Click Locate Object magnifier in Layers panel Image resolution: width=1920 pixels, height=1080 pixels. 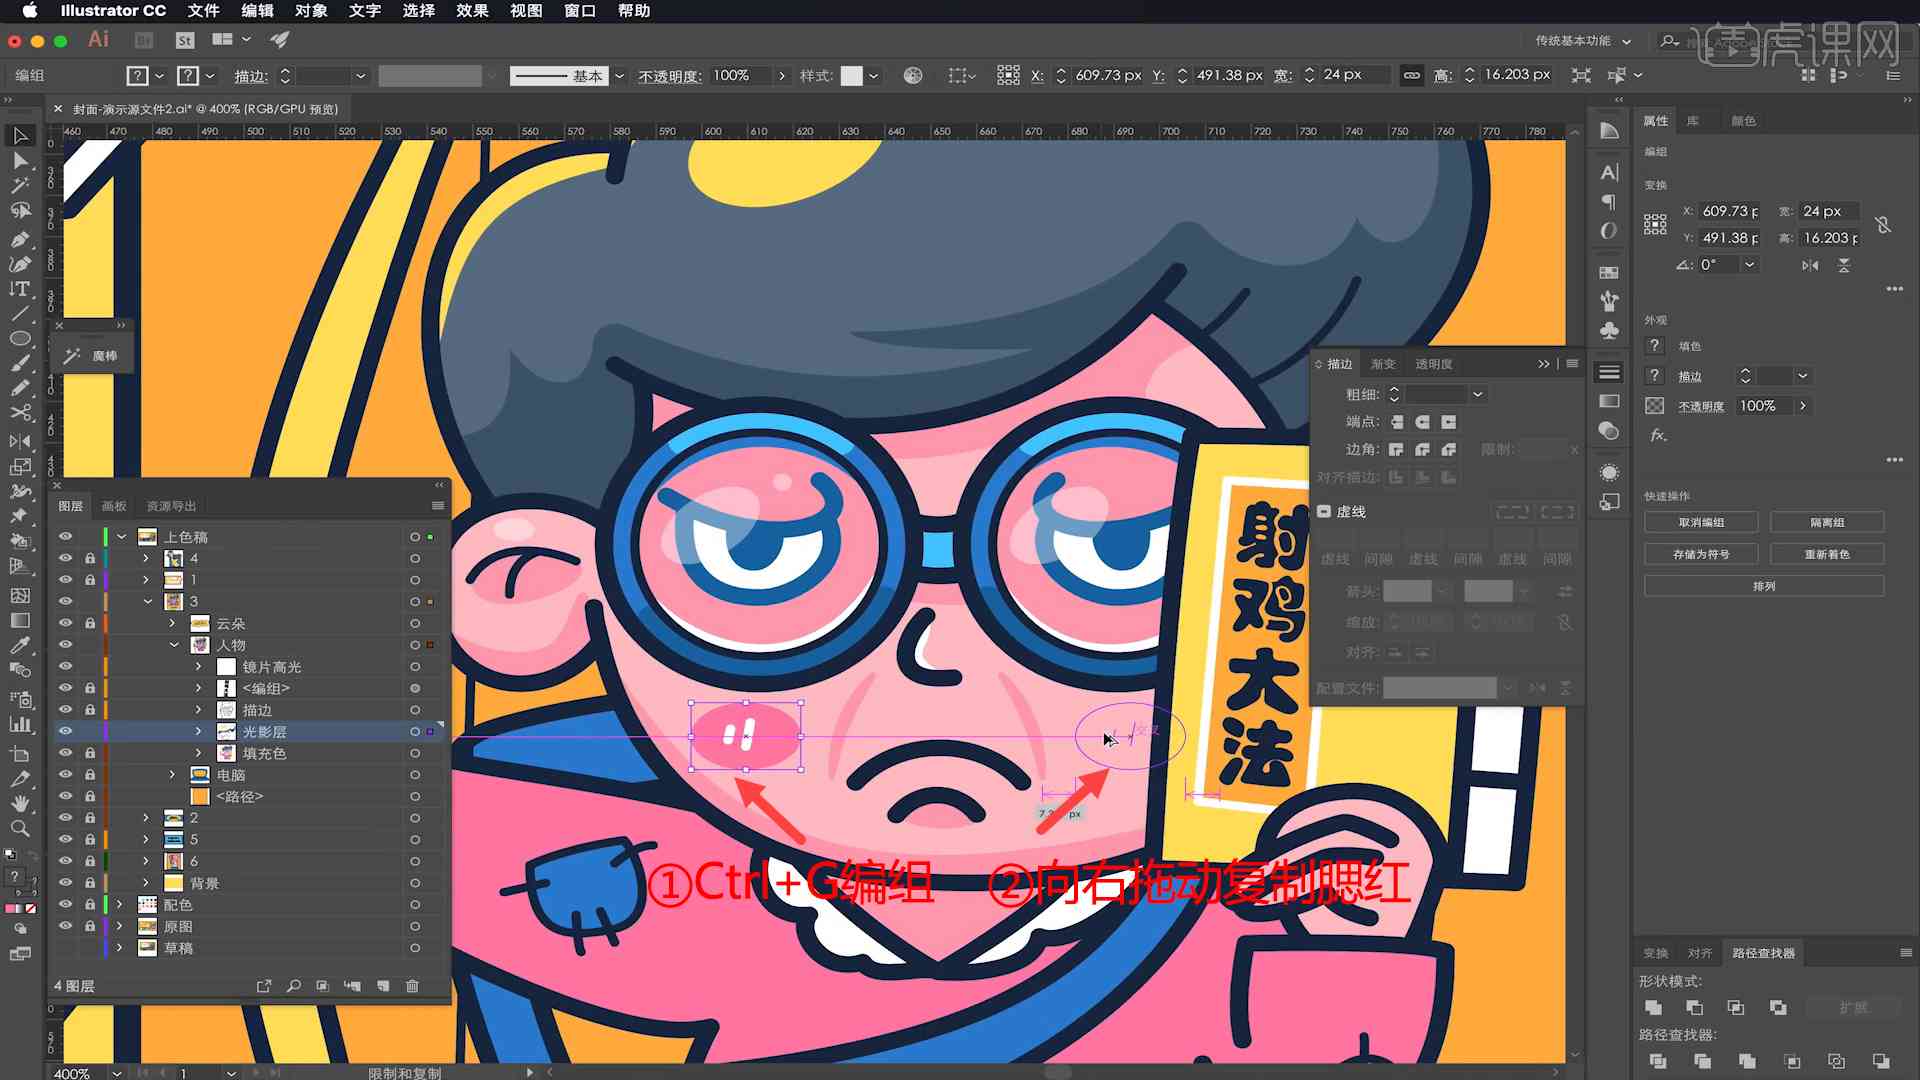click(294, 986)
